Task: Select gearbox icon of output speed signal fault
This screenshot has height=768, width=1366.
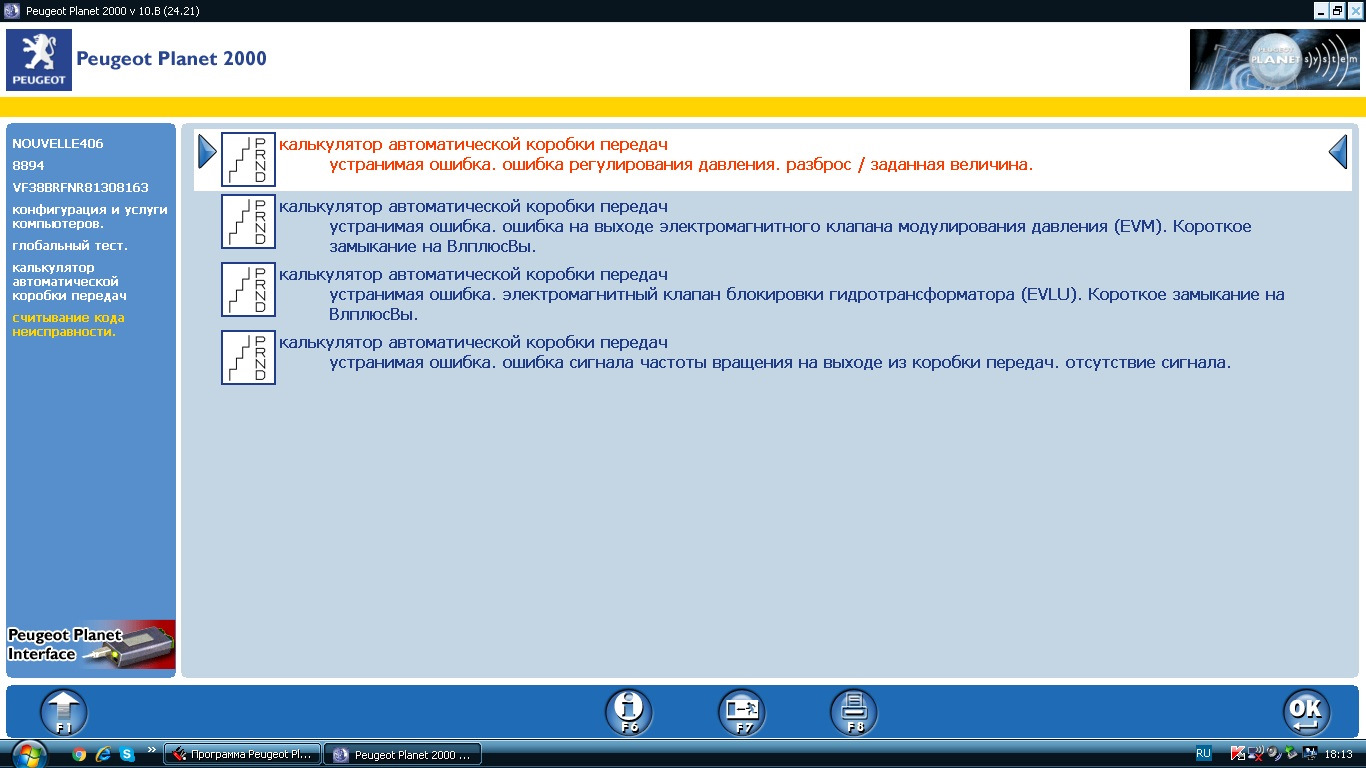Action: click(x=248, y=358)
